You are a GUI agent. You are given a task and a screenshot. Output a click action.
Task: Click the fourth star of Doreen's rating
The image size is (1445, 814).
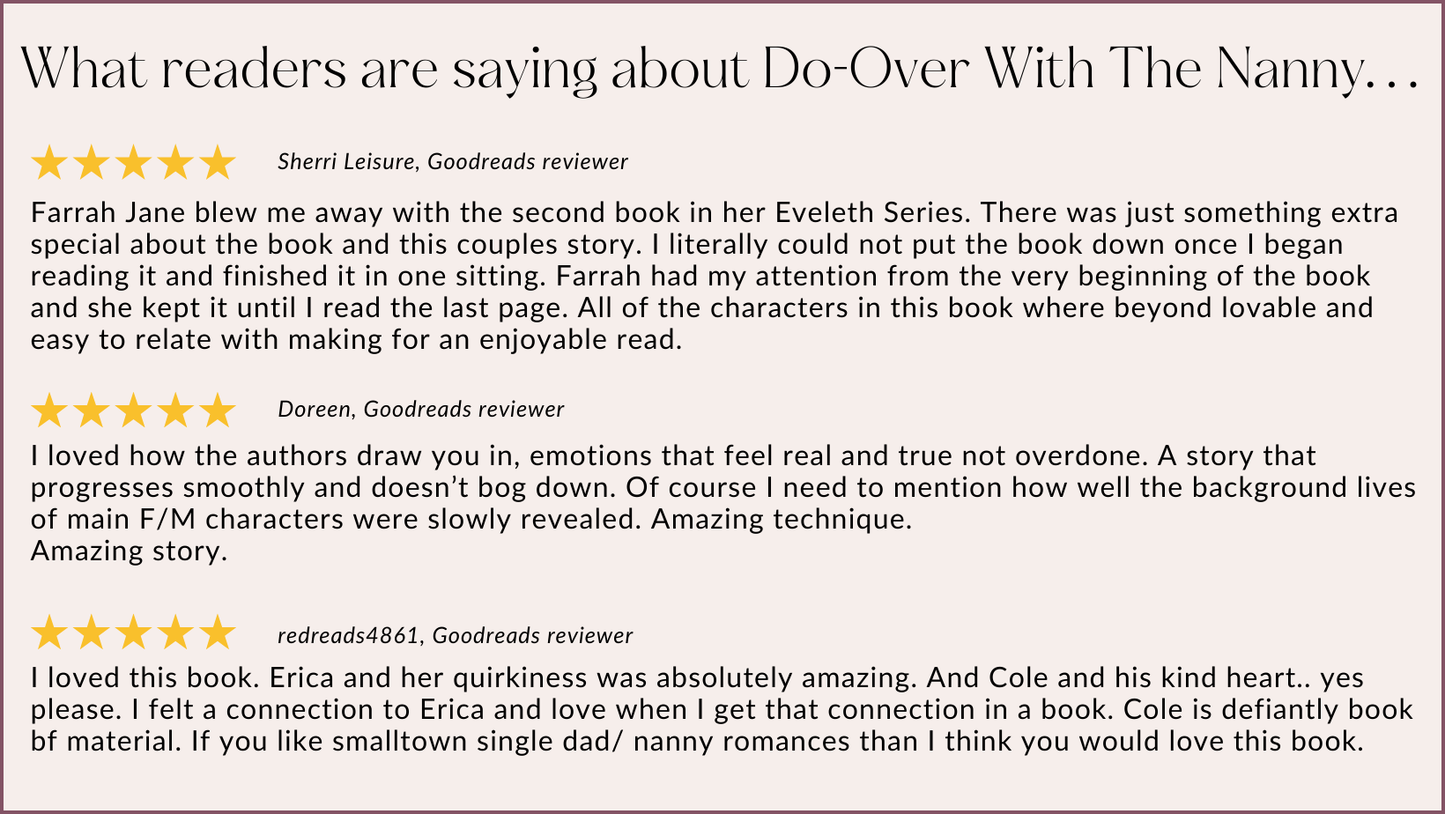pos(175,410)
